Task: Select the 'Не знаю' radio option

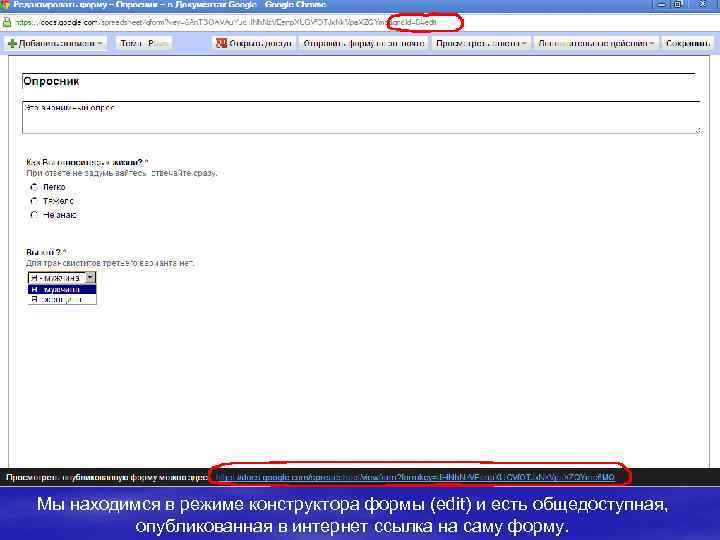Action: coord(34,215)
